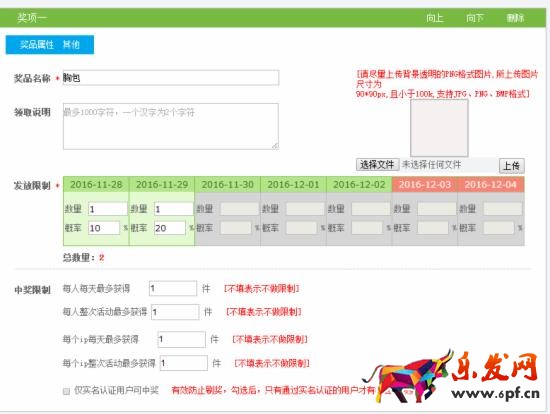This screenshot has width=550, height=414.
Task: Click the 向上 move-up link
Action: [435, 18]
